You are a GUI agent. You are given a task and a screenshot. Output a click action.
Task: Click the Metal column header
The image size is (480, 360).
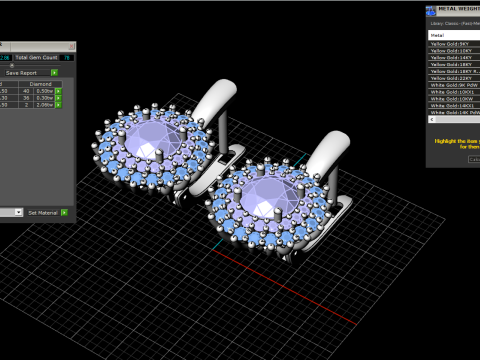(x=454, y=35)
